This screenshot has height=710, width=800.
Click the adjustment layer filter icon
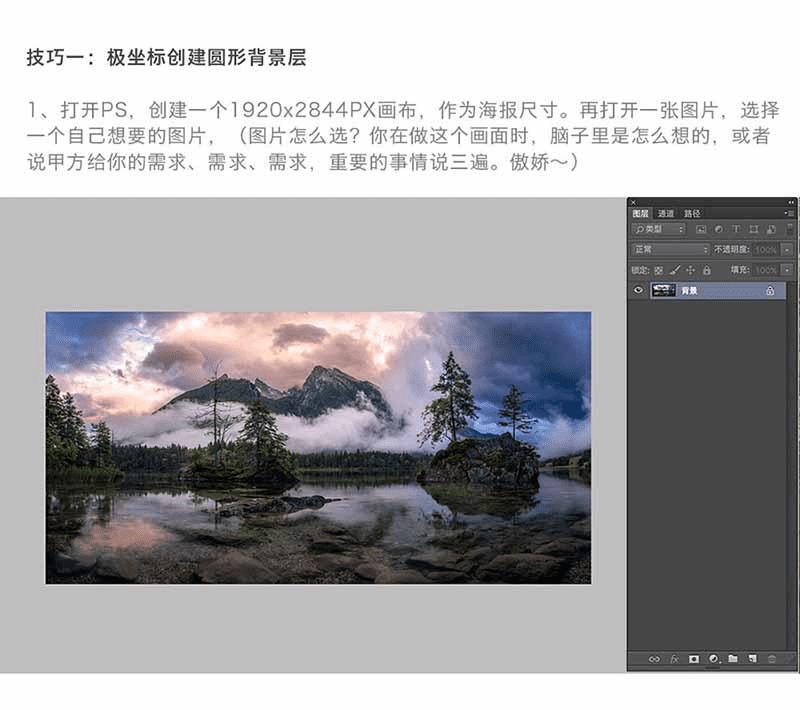[x=719, y=230]
